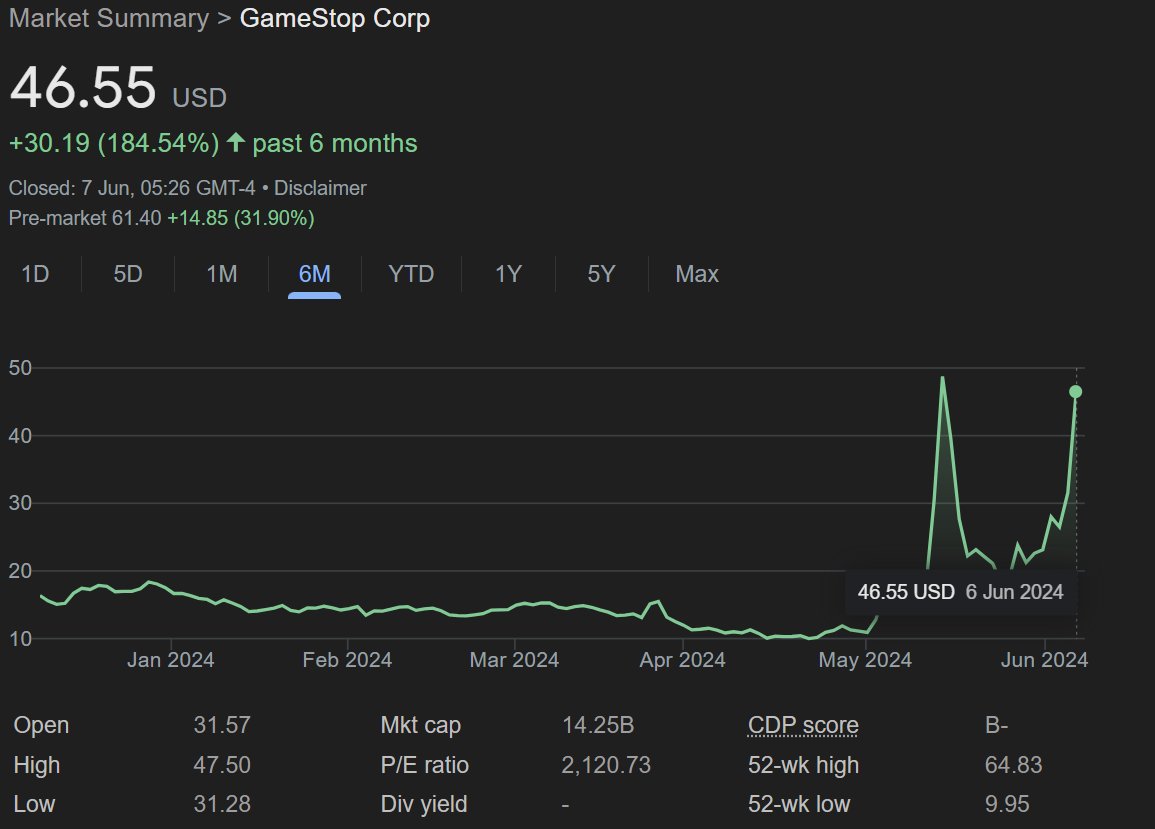This screenshot has width=1155, height=829.
Task: Click the chart's current price dot
Action: [1075, 392]
